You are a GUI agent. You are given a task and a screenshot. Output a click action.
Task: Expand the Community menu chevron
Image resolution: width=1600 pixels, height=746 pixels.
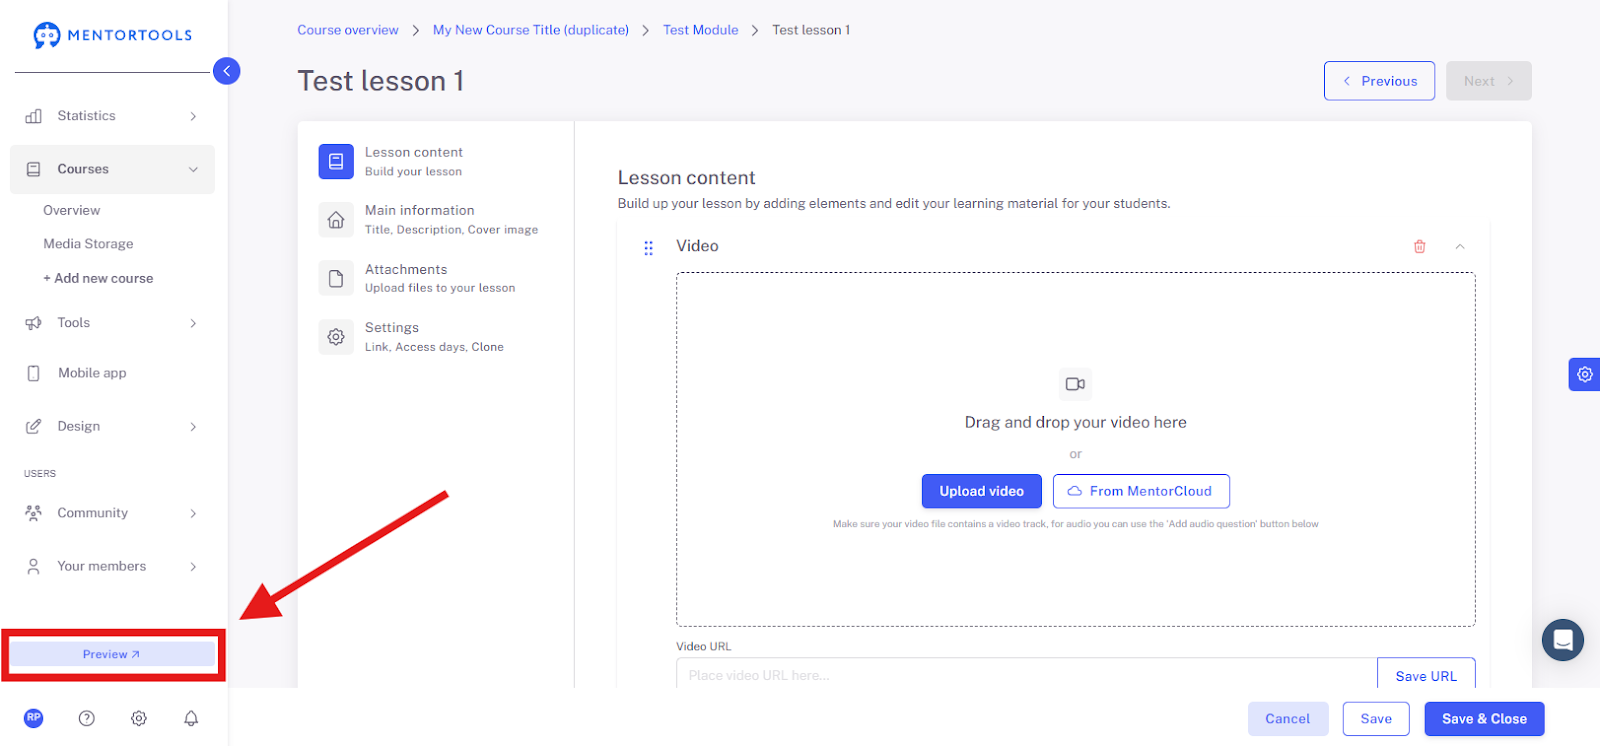tap(193, 513)
